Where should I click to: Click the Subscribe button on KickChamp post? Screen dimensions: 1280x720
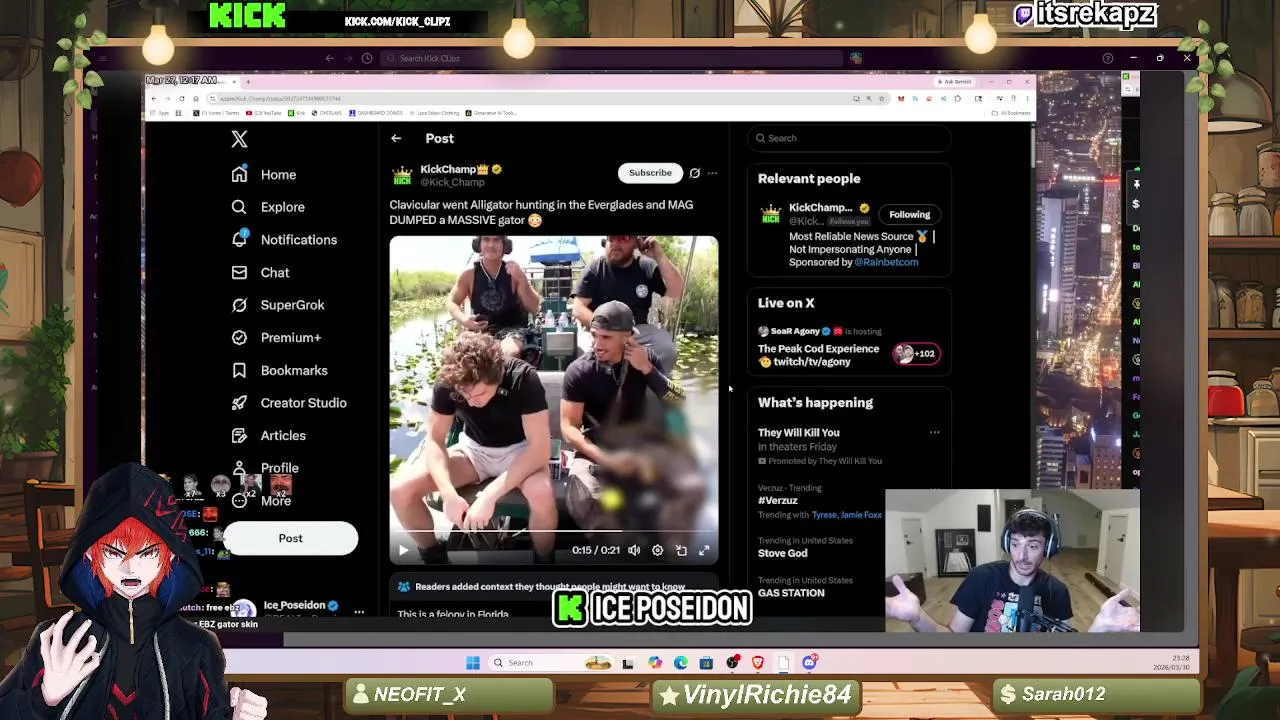click(650, 173)
